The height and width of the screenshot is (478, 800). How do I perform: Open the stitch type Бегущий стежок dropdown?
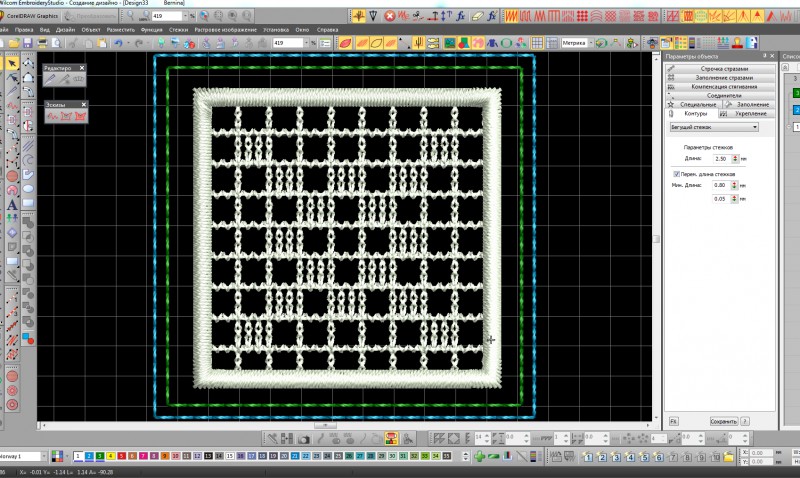(x=714, y=127)
